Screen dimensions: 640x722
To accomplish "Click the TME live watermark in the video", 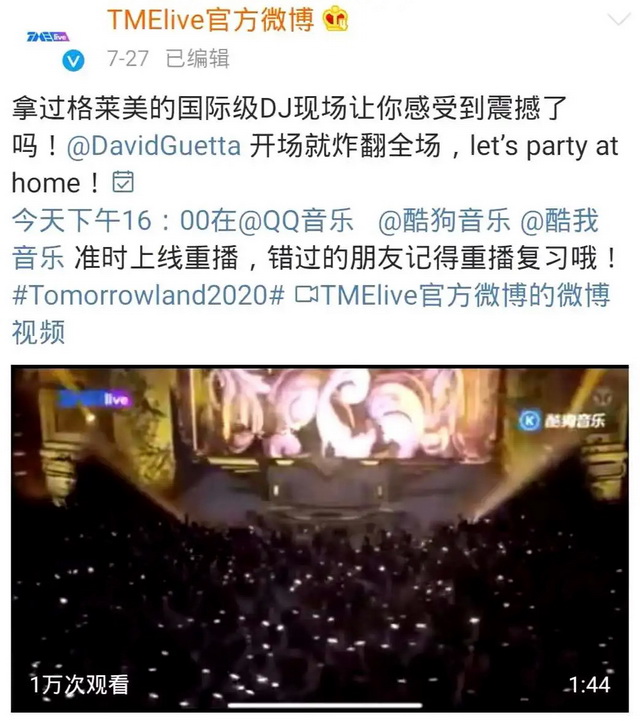I will click(95, 399).
